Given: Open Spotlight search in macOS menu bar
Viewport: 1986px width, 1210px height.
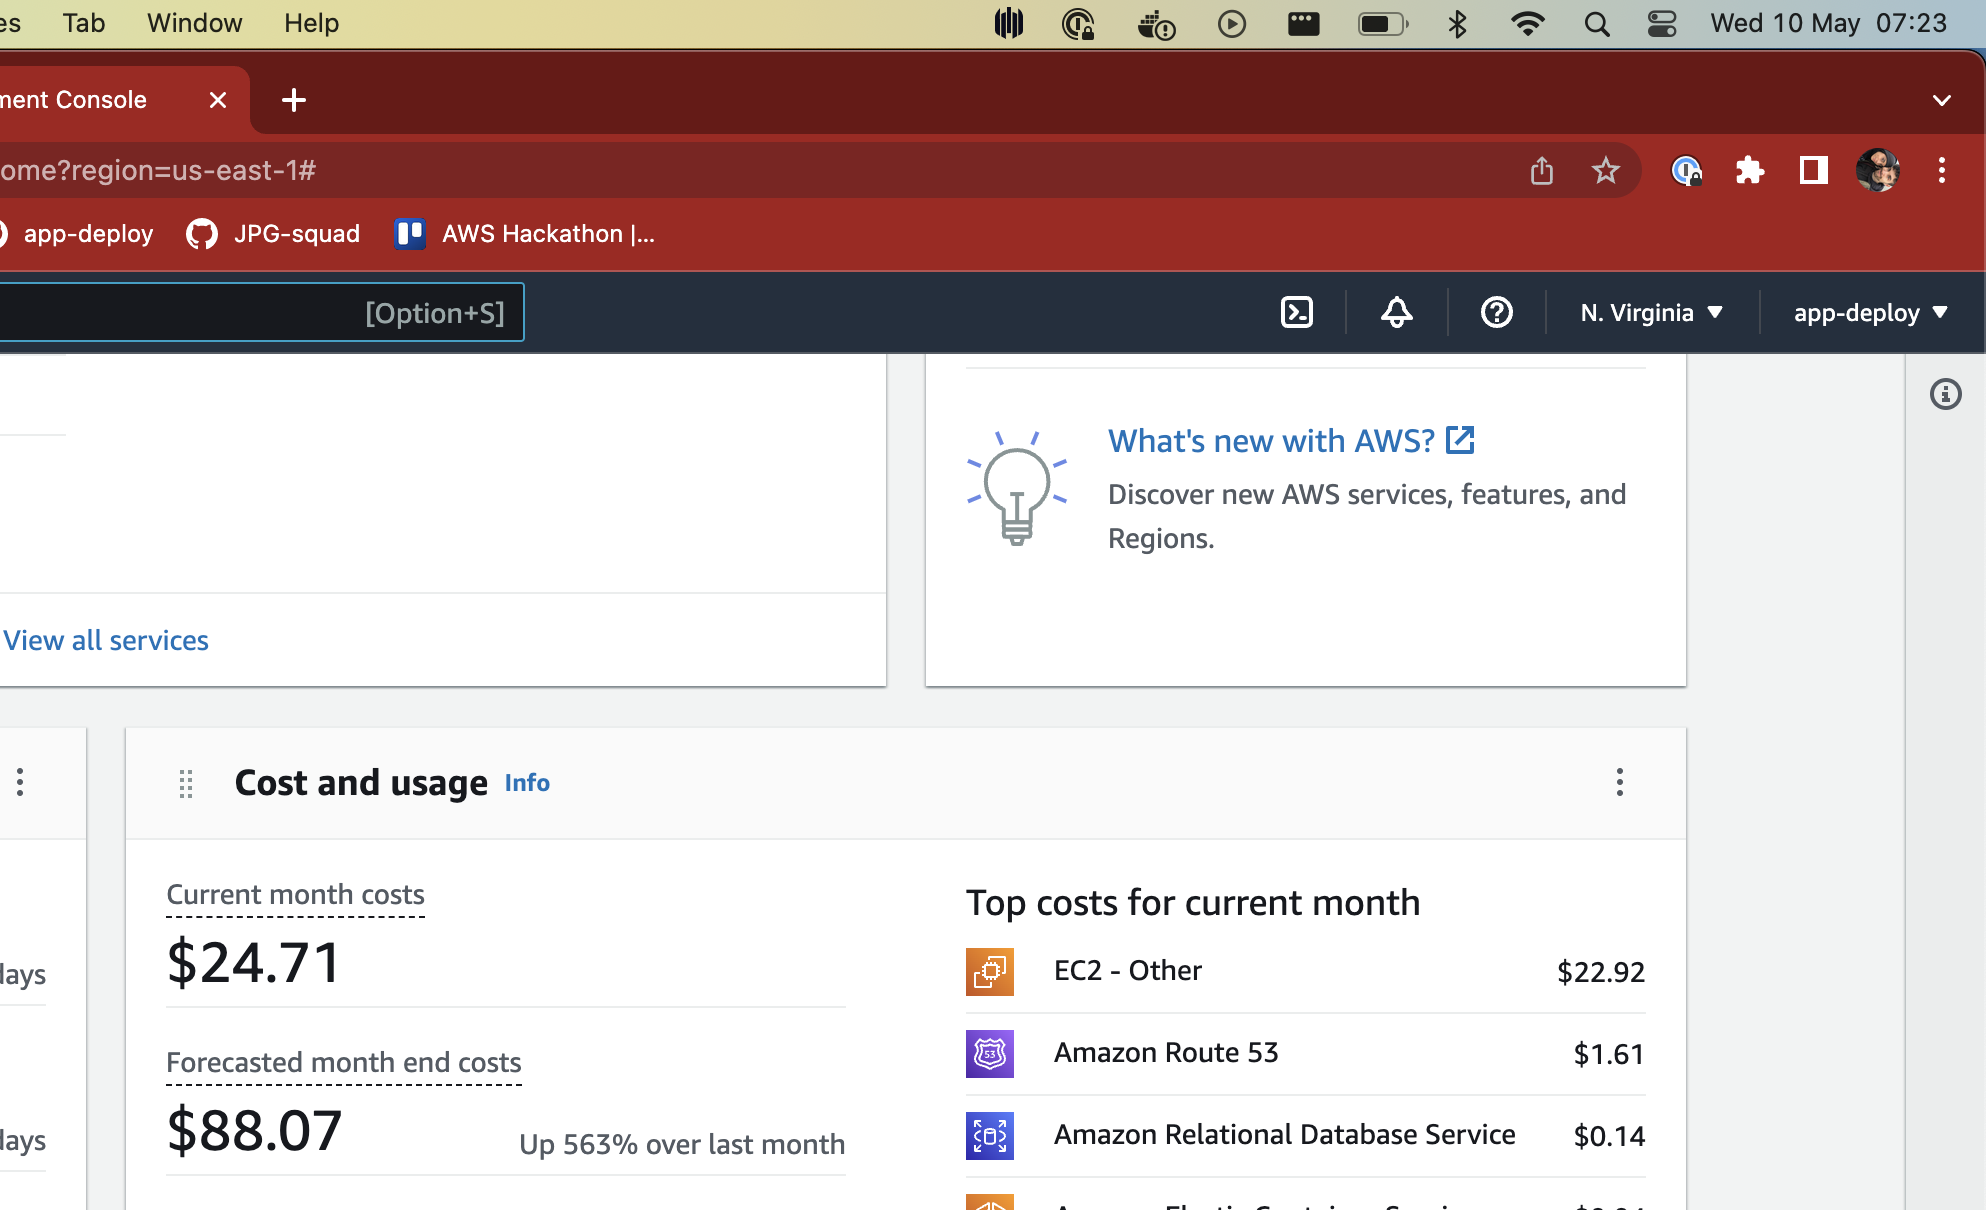Looking at the screenshot, I should point(1597,24).
